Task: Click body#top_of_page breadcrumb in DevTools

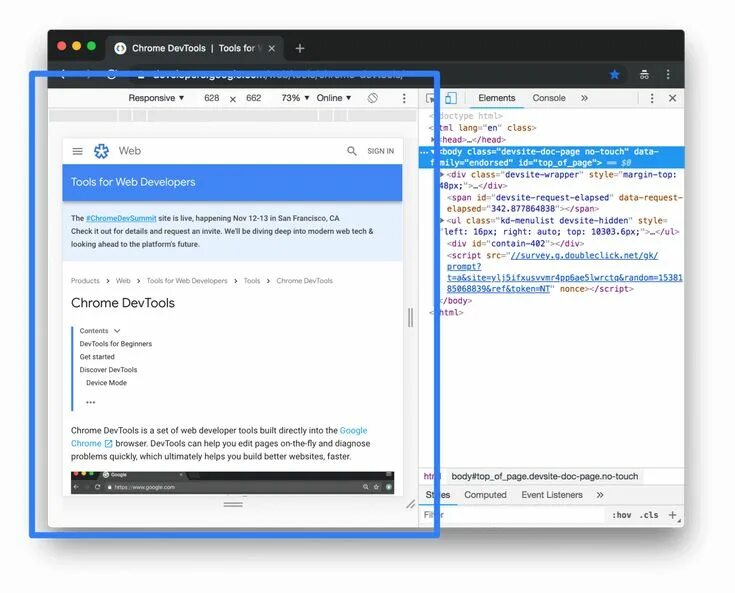Action: (545, 476)
